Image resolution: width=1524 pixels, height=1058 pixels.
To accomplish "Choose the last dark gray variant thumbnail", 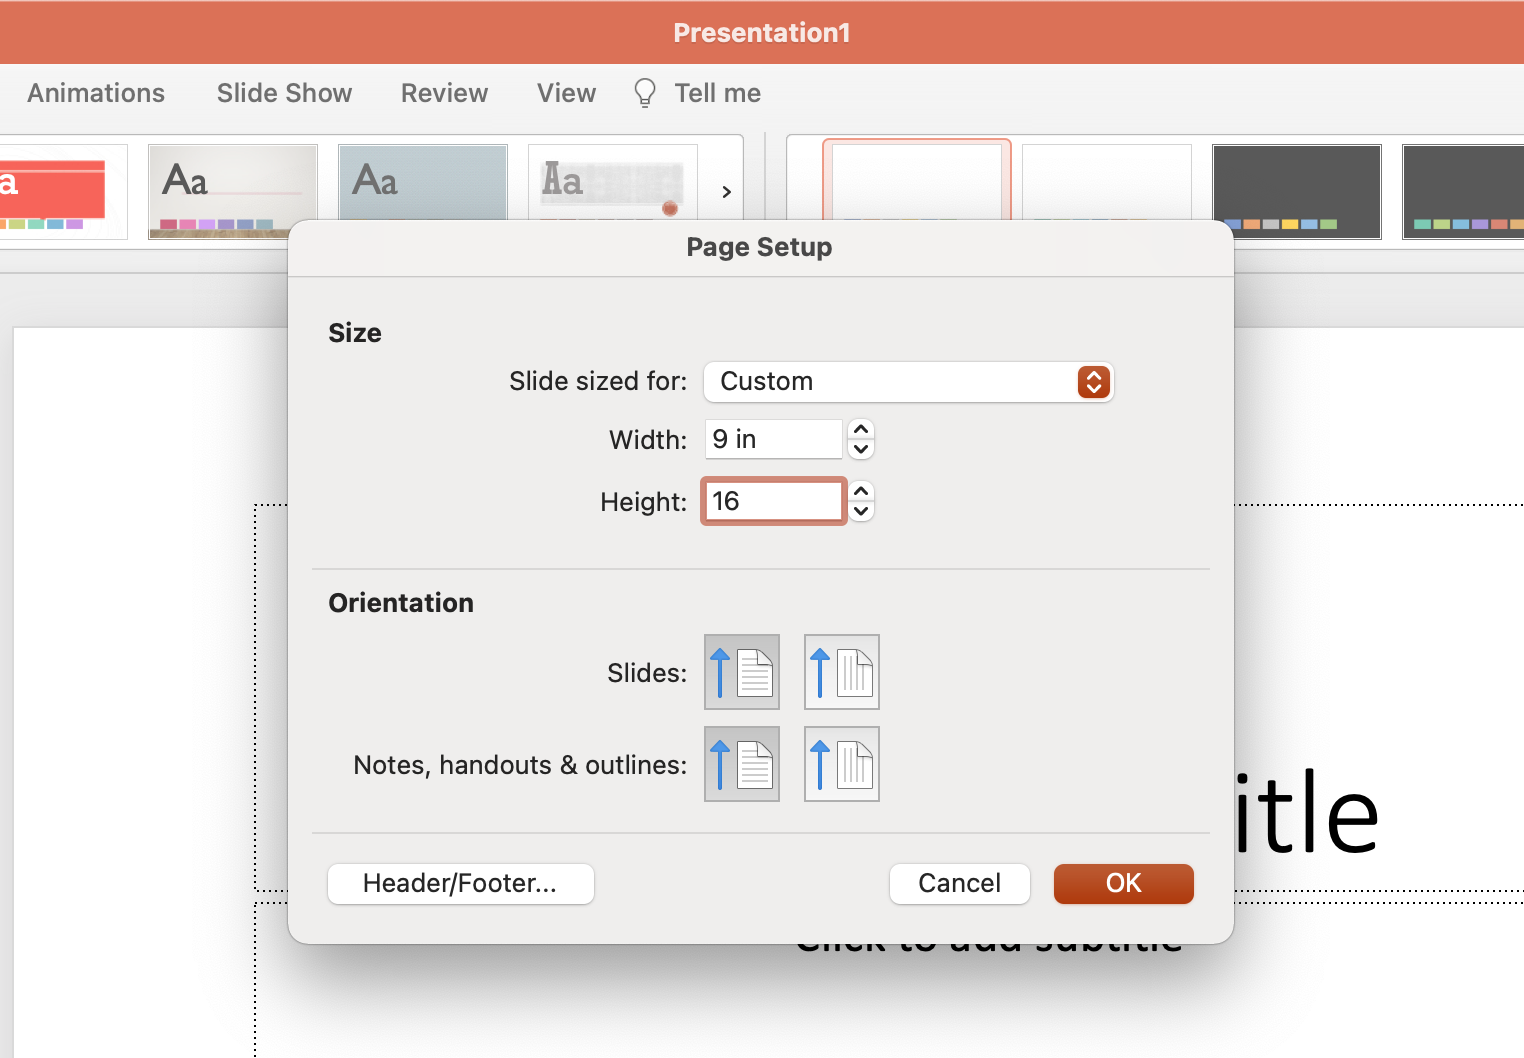I will tap(1463, 191).
